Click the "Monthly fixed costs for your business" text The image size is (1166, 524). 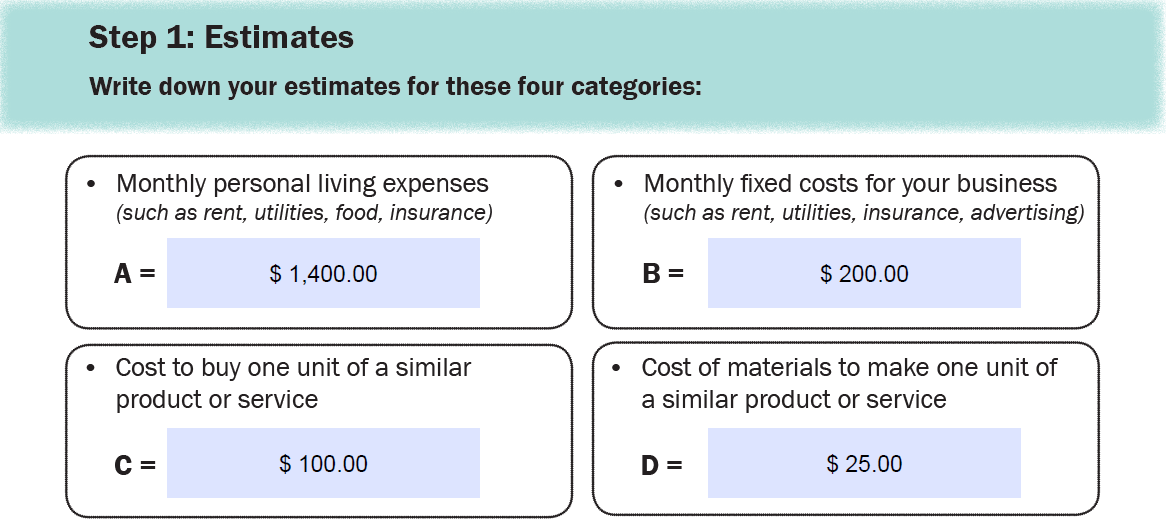(x=850, y=184)
